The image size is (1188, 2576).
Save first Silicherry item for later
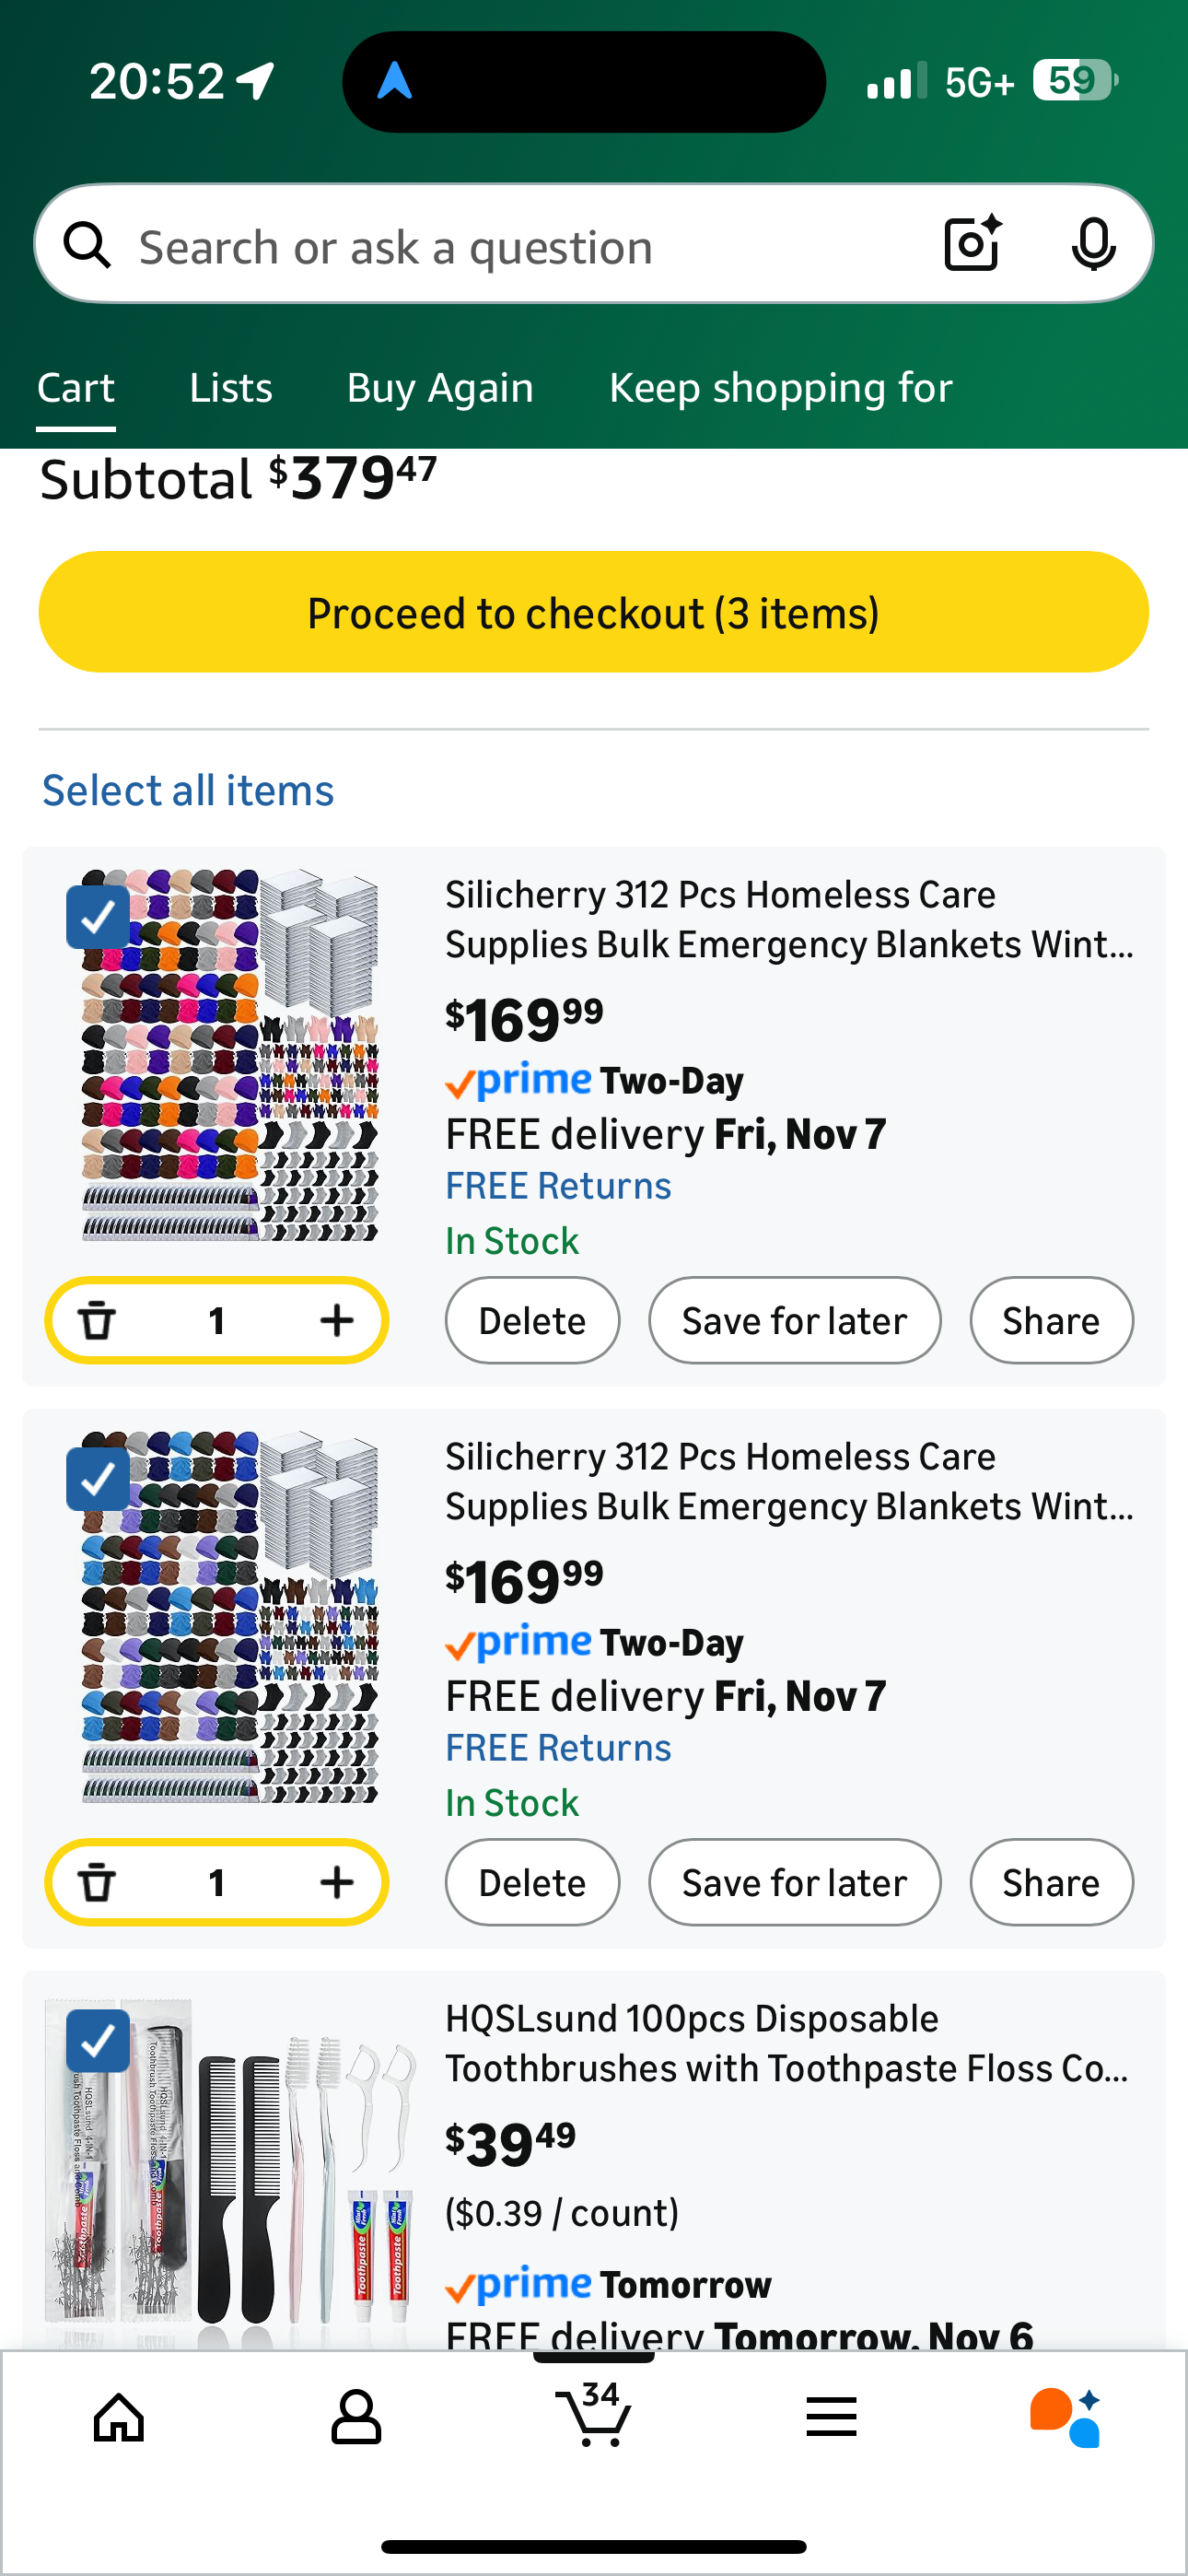point(794,1321)
